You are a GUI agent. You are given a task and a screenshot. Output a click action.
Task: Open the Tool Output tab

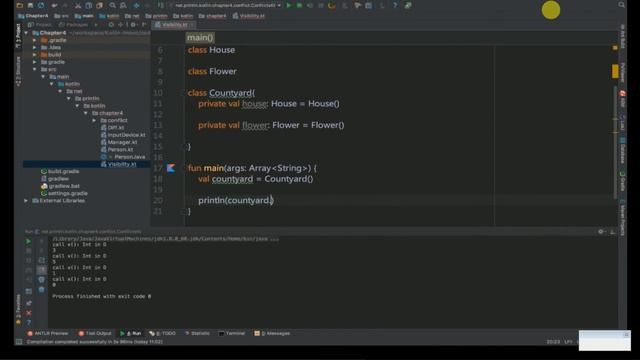[x=95, y=333]
